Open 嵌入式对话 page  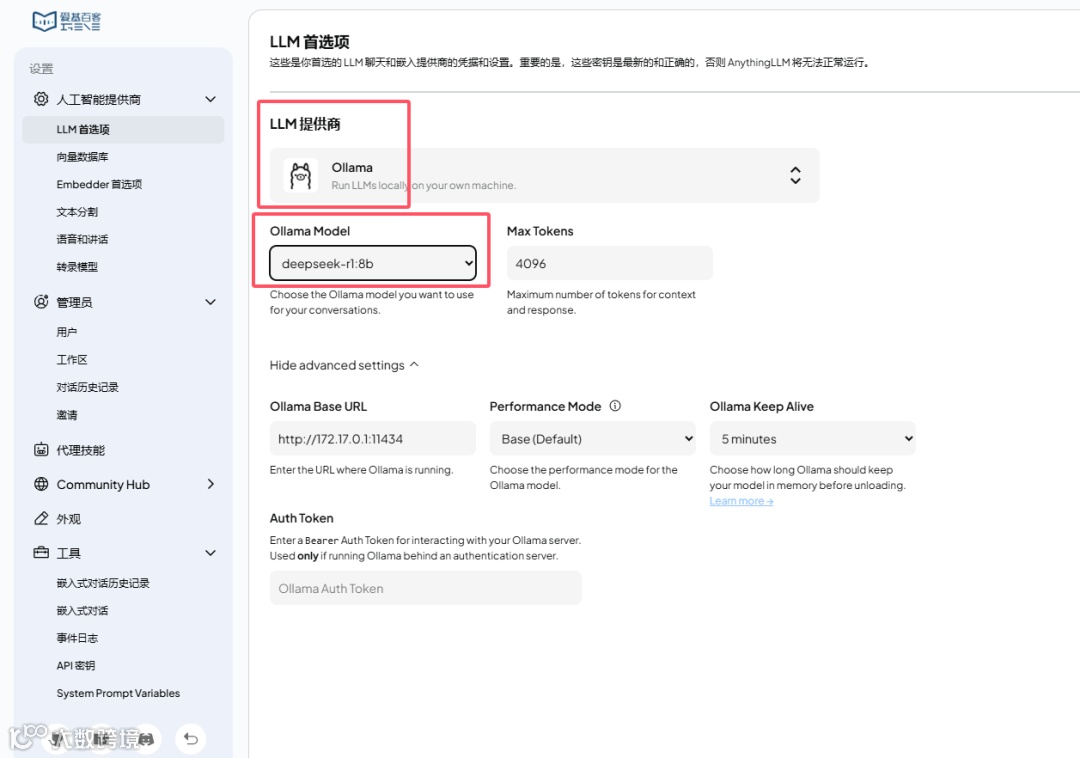click(83, 611)
